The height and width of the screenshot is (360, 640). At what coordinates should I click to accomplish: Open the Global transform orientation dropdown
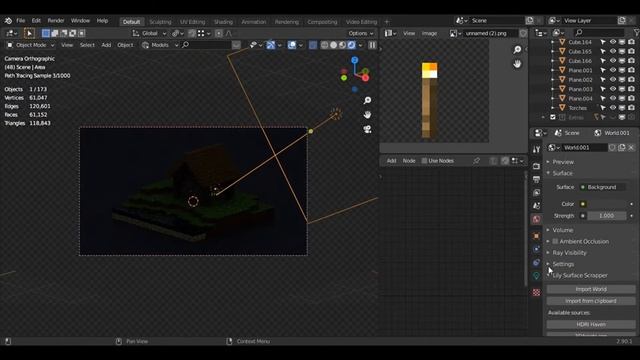pyautogui.click(x=149, y=33)
